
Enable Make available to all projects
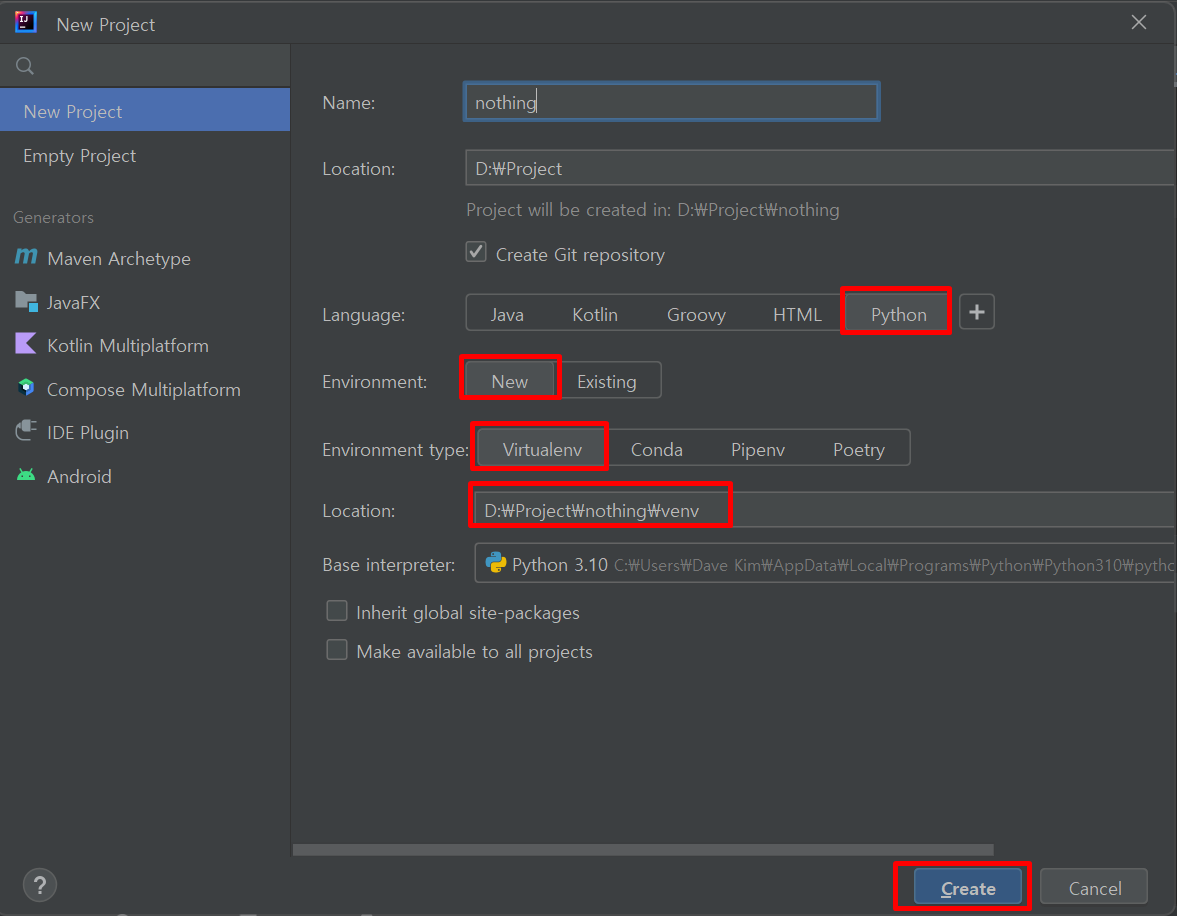337,650
